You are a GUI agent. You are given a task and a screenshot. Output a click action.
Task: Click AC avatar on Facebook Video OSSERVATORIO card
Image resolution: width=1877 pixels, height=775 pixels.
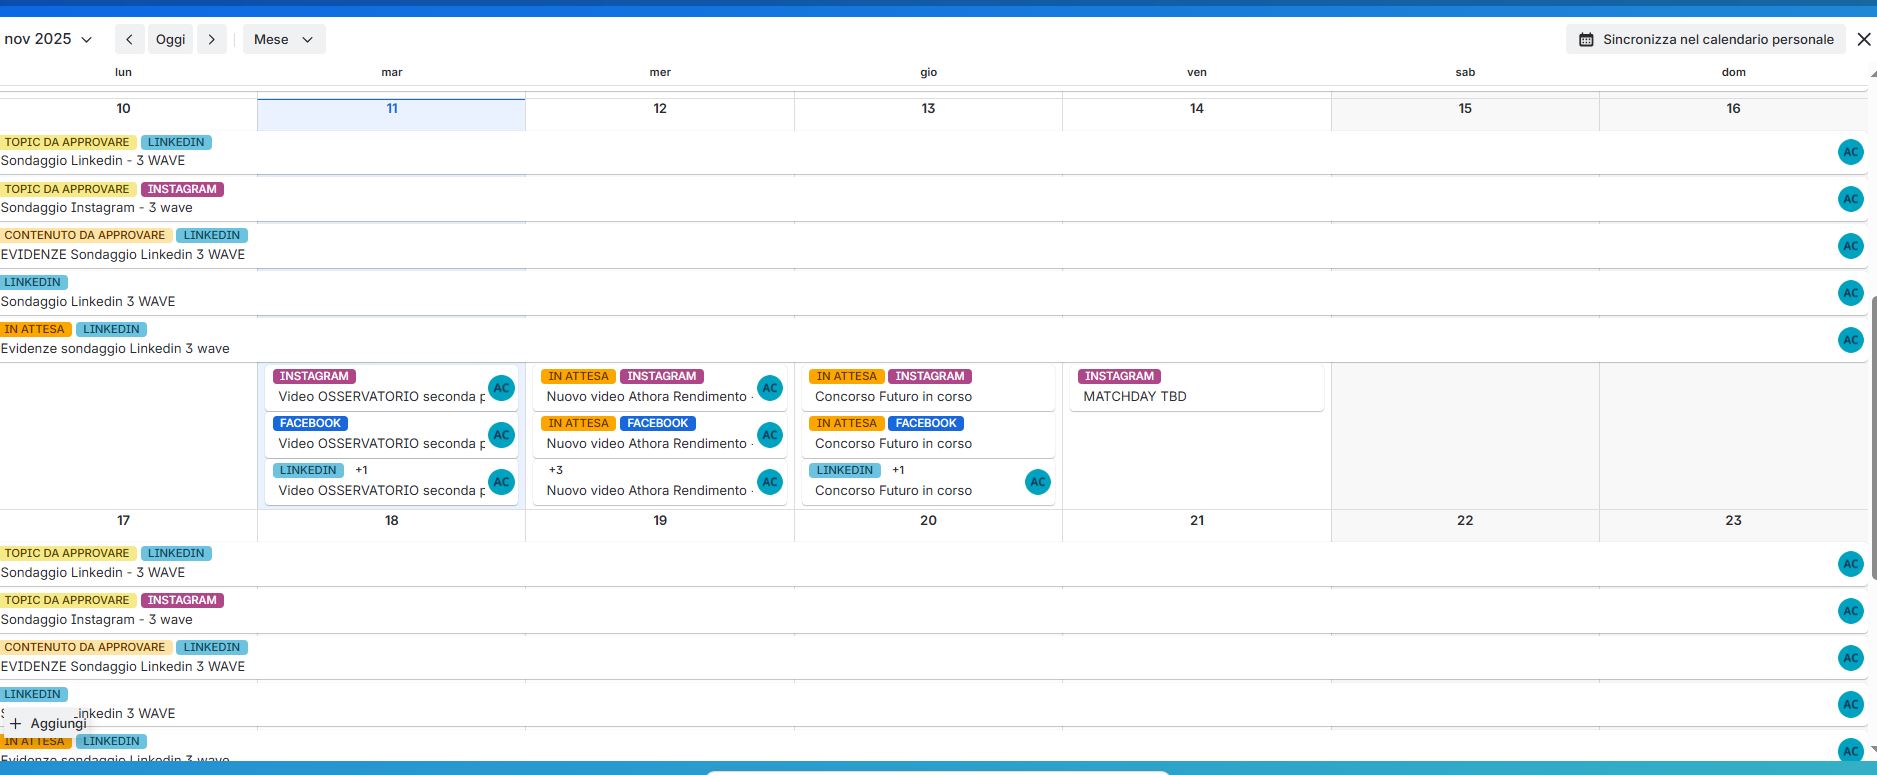coord(502,435)
